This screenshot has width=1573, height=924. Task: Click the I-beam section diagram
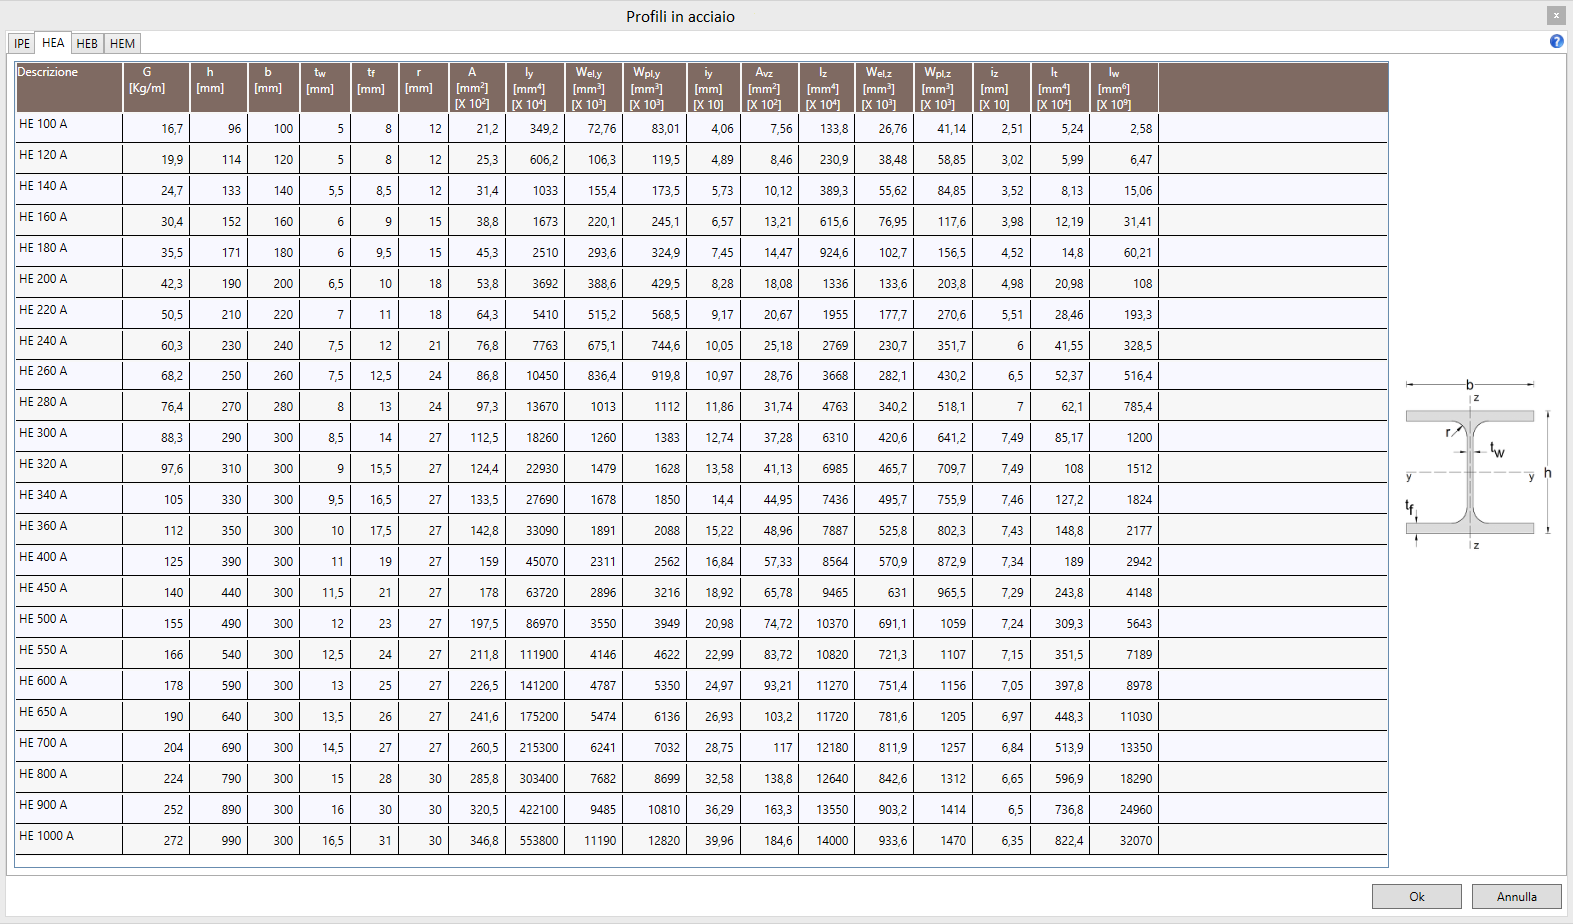(x=1477, y=466)
